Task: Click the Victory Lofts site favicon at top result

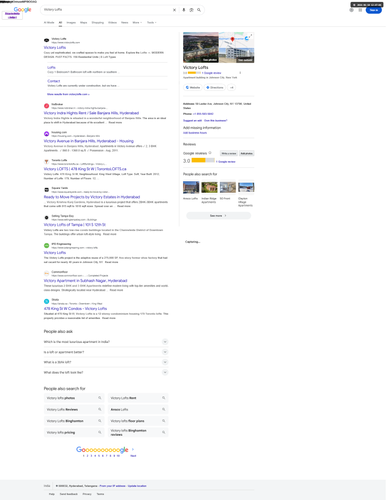Action: tap(47, 40)
